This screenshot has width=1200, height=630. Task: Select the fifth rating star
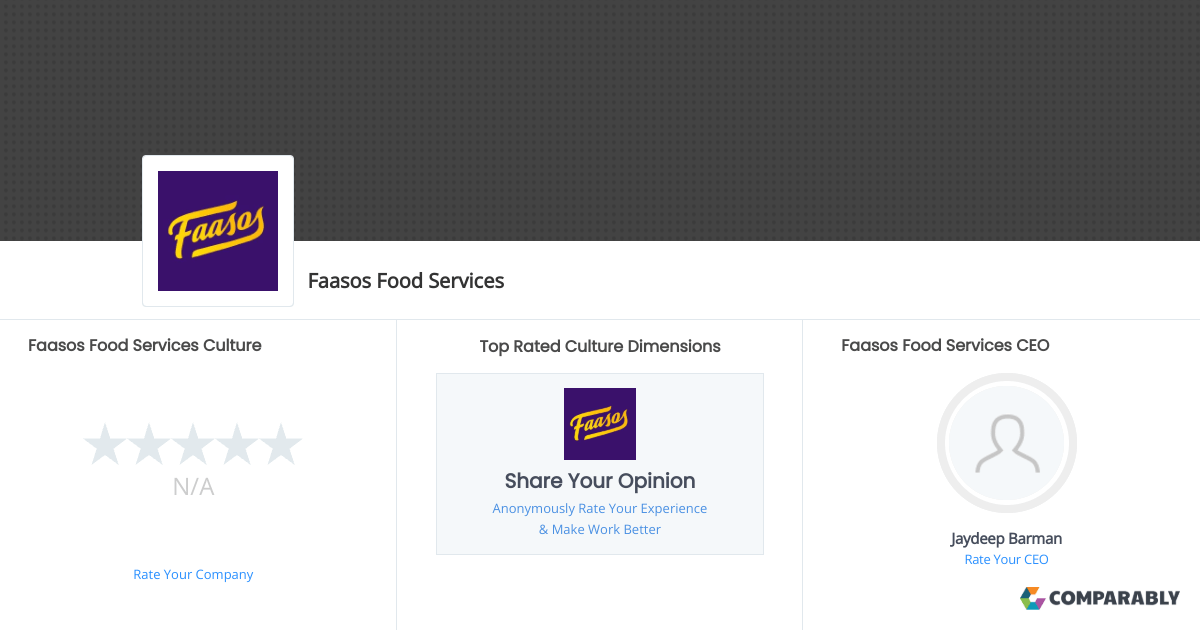pos(281,444)
